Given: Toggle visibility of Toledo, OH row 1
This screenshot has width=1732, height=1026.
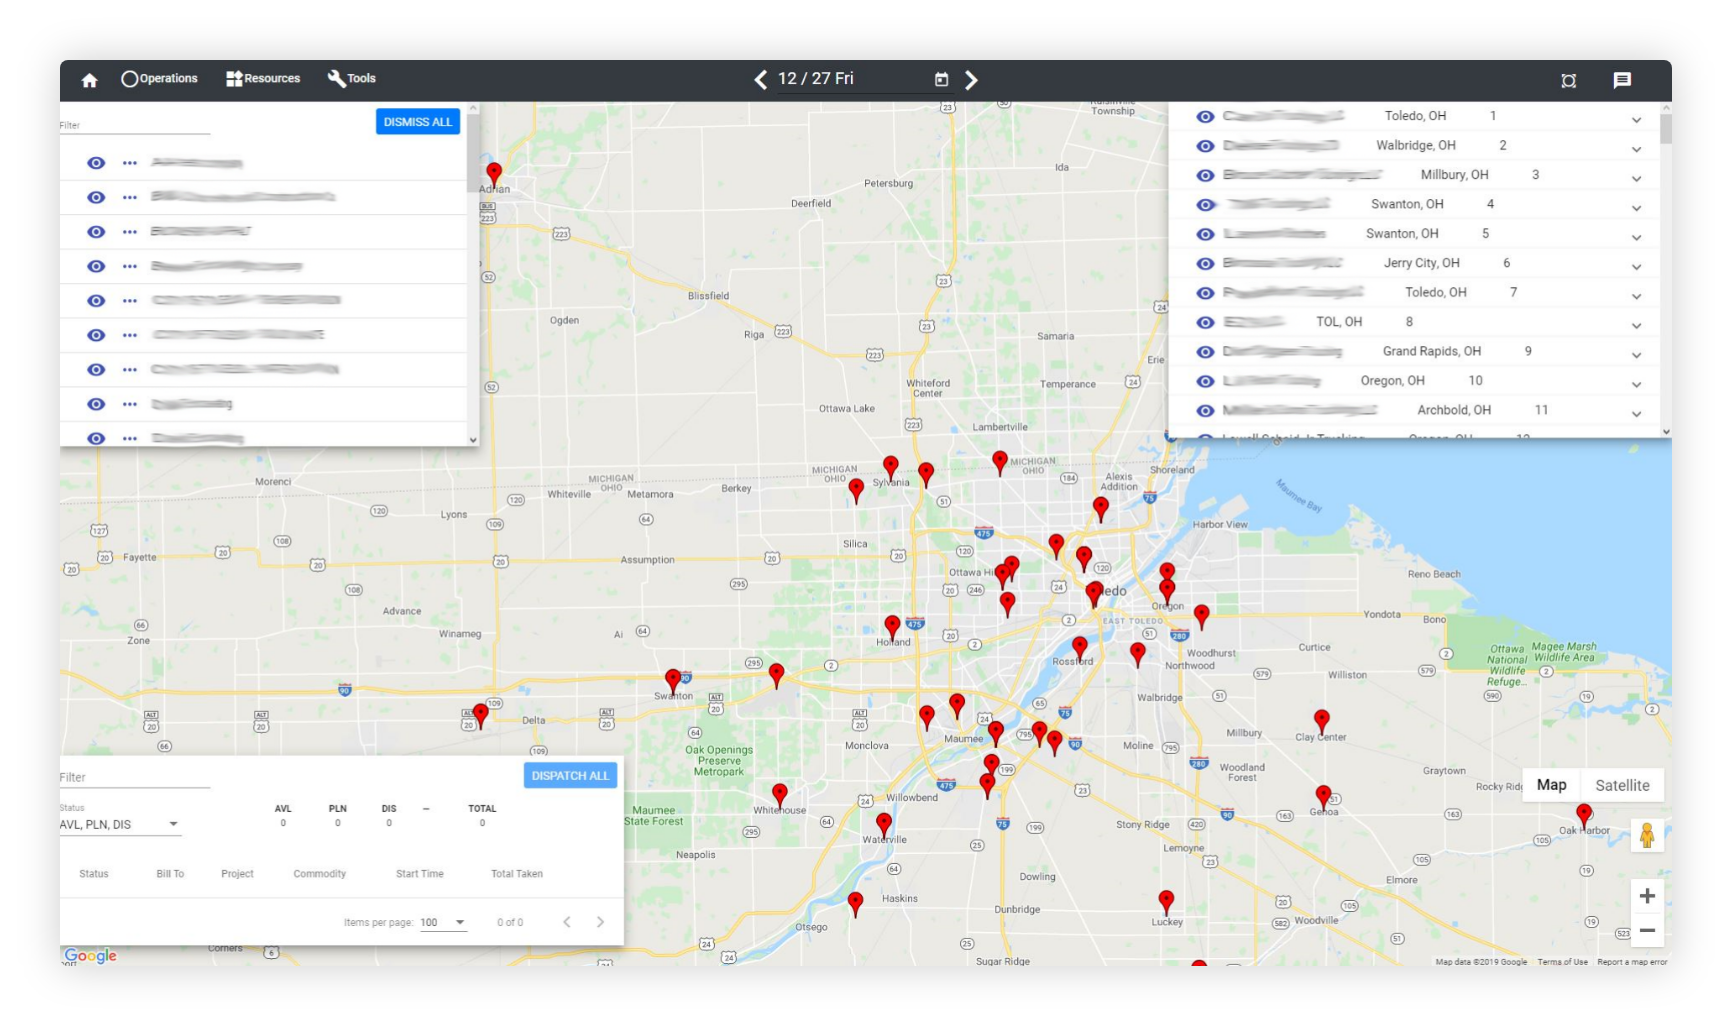Looking at the screenshot, I should pyautogui.click(x=1205, y=117).
